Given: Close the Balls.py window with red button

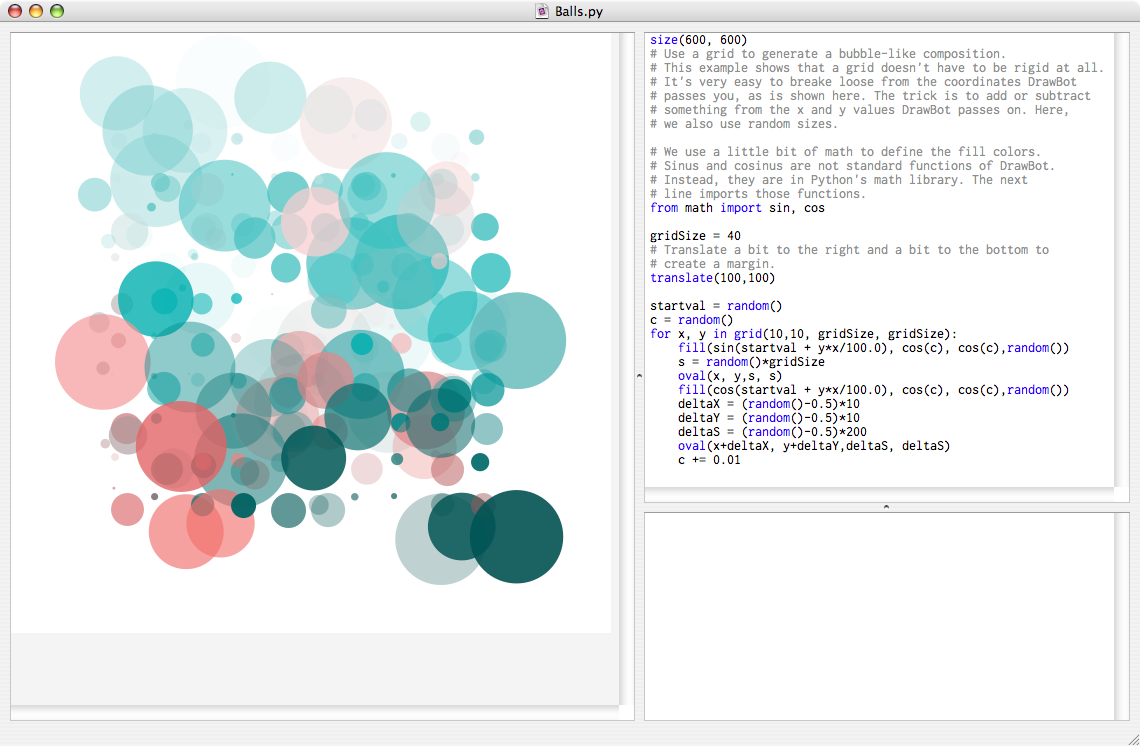Looking at the screenshot, I should tap(15, 11).
